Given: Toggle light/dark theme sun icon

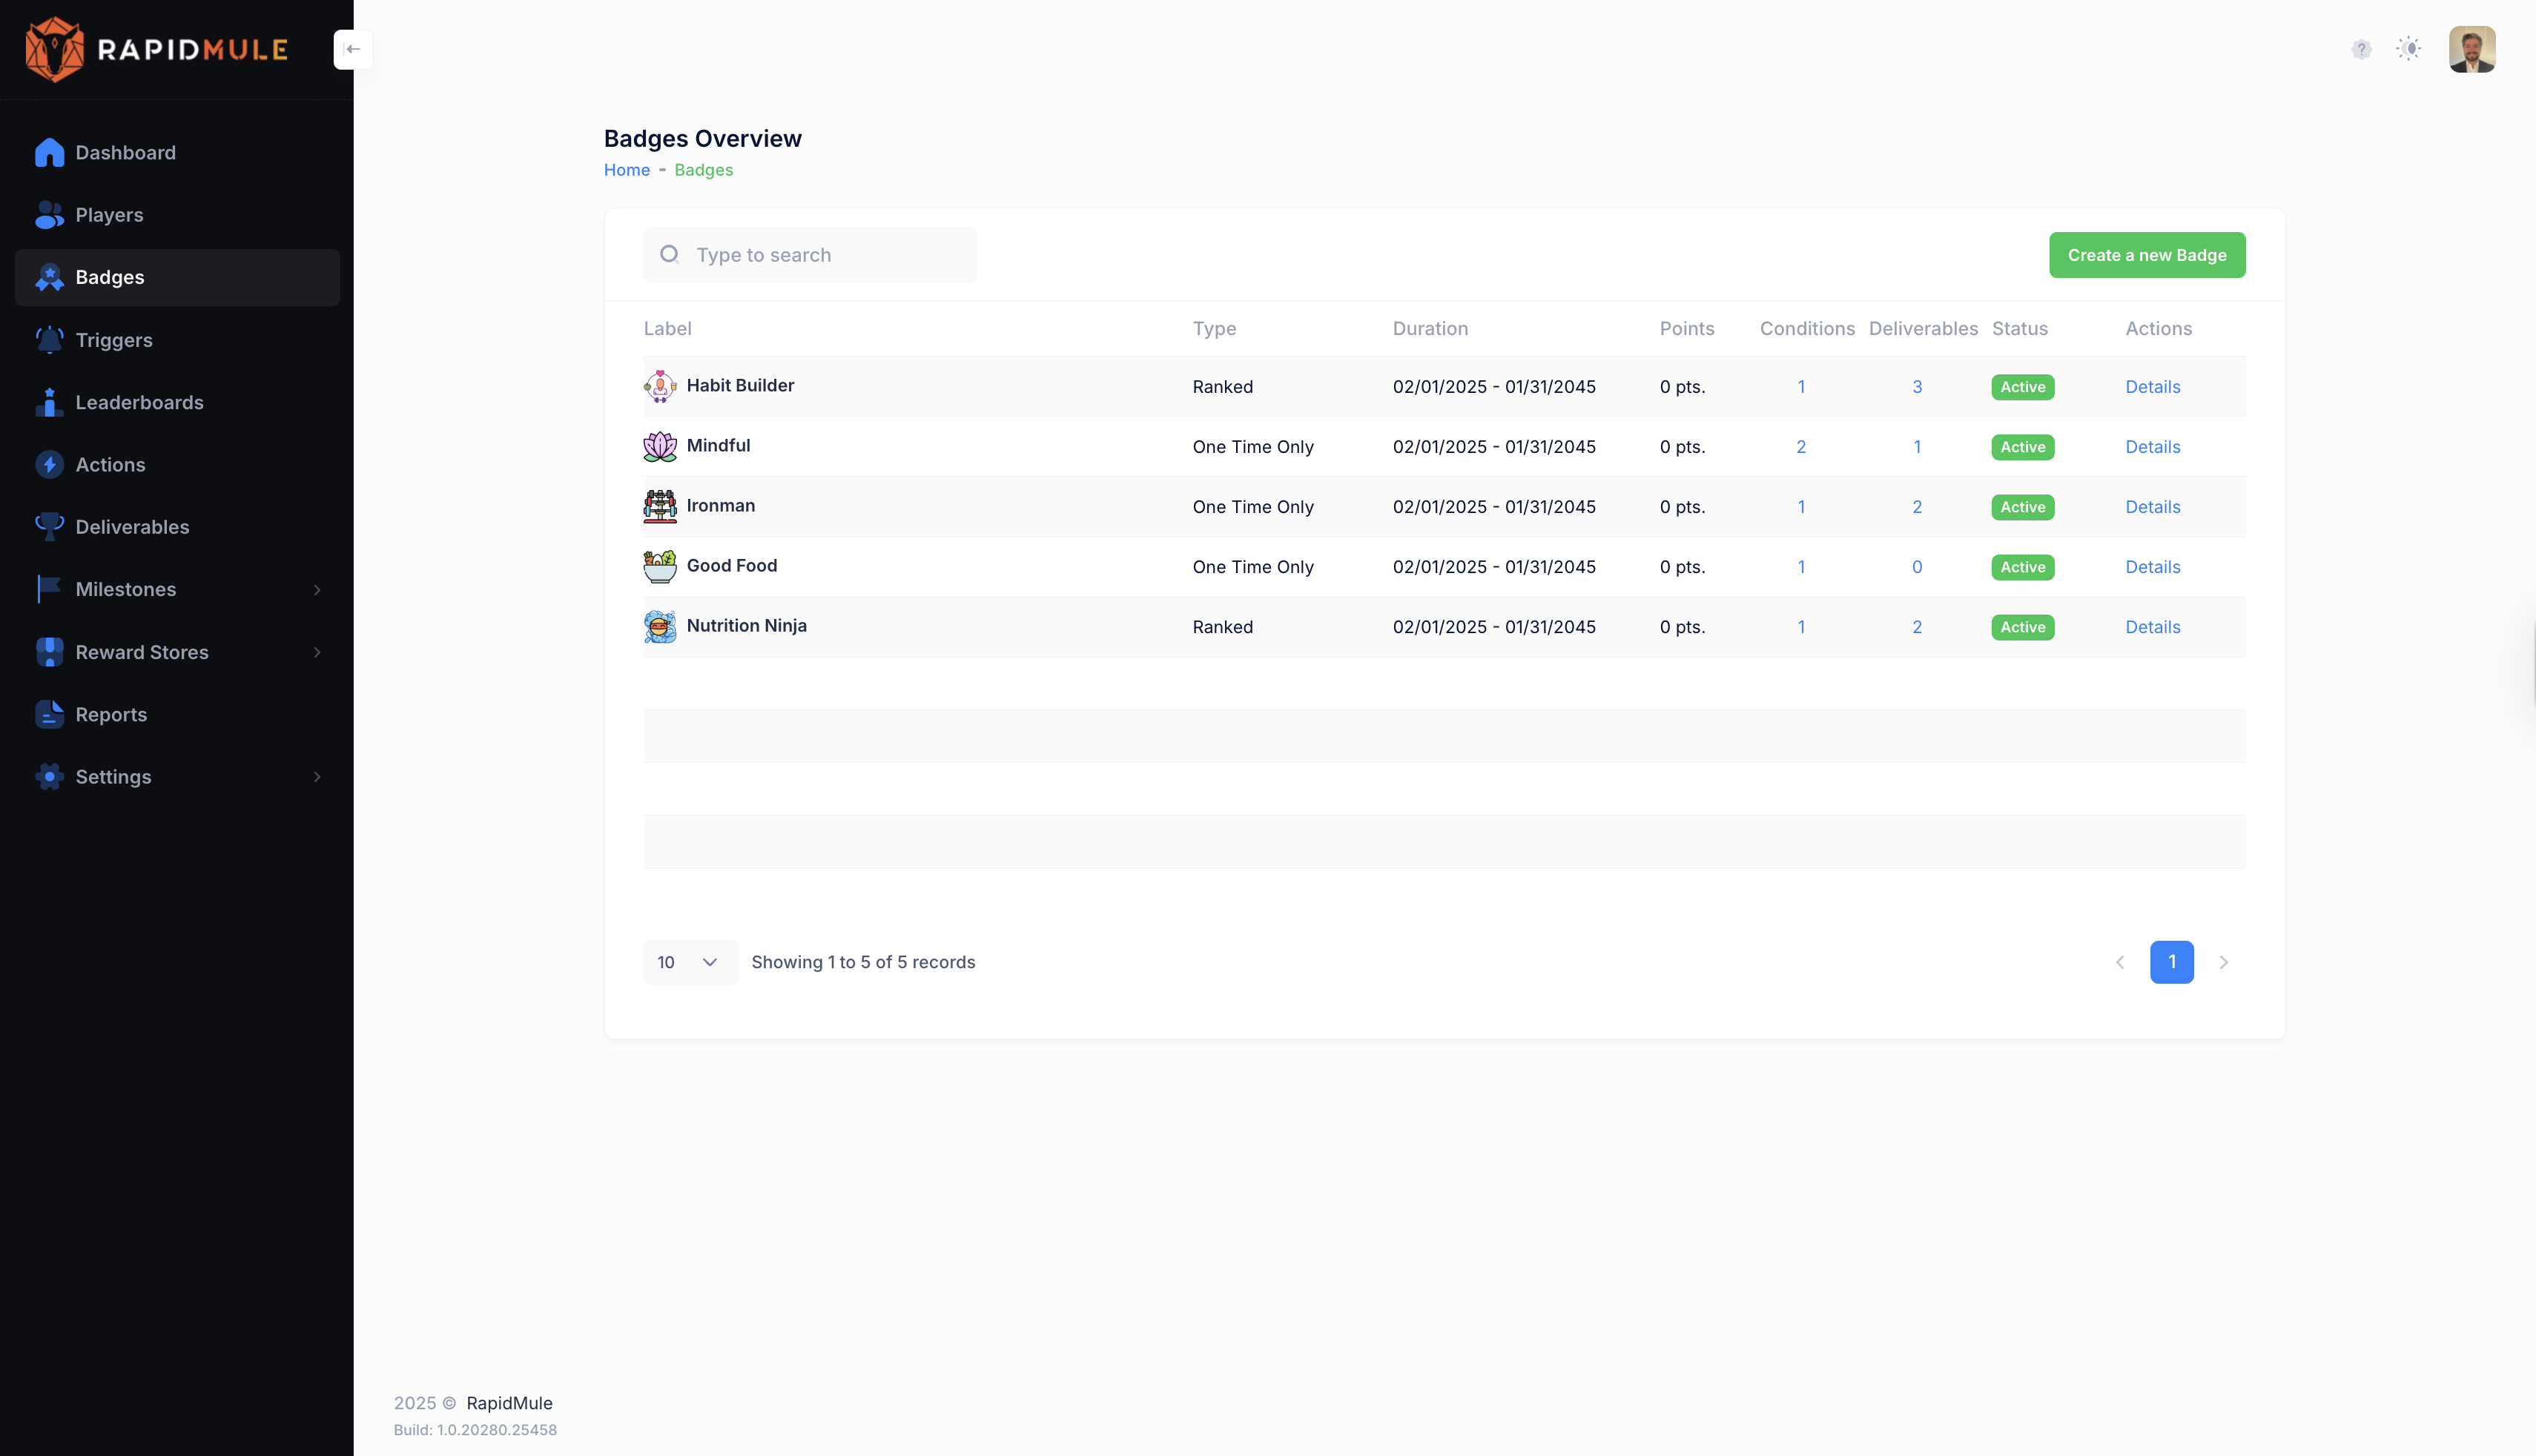Looking at the screenshot, I should click(2409, 49).
